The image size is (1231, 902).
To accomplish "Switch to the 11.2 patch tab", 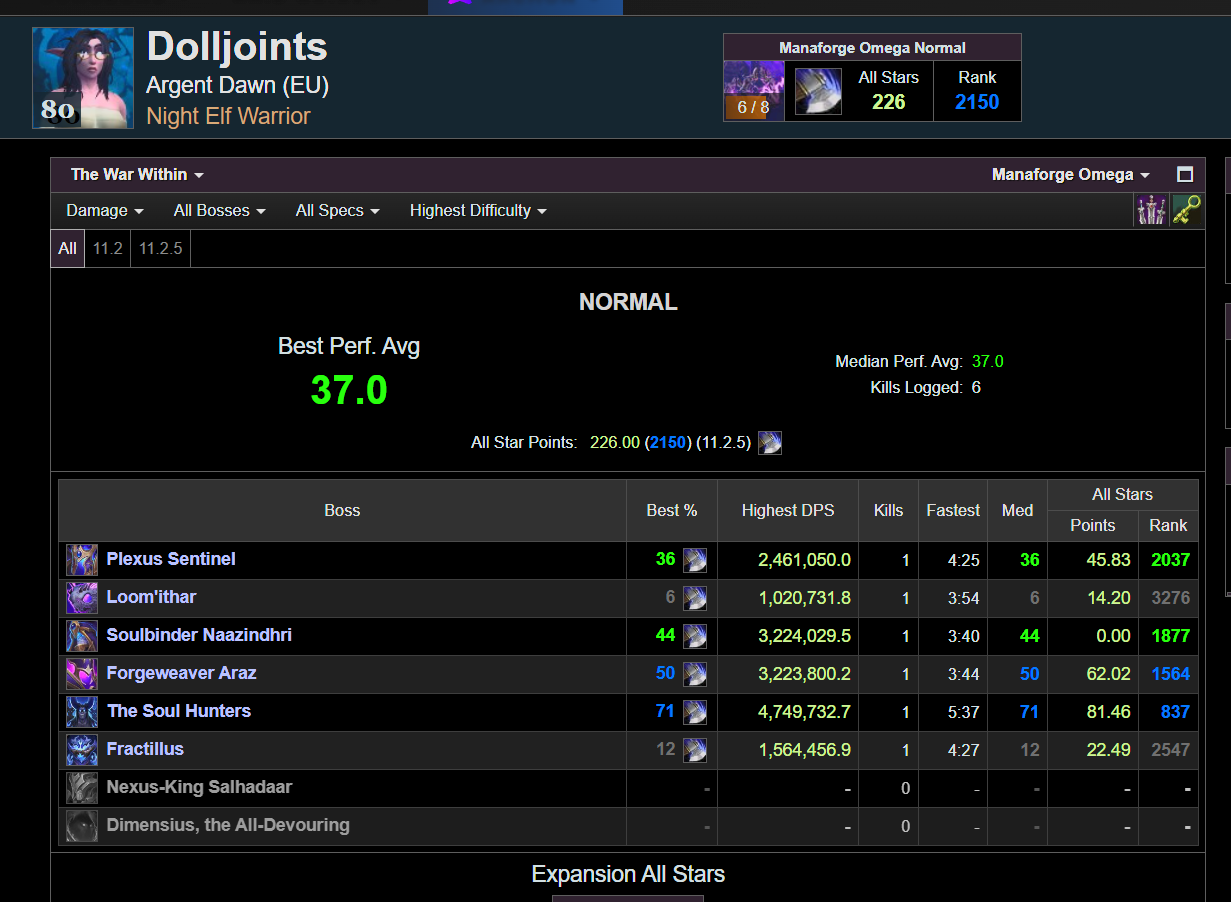I will click(108, 249).
